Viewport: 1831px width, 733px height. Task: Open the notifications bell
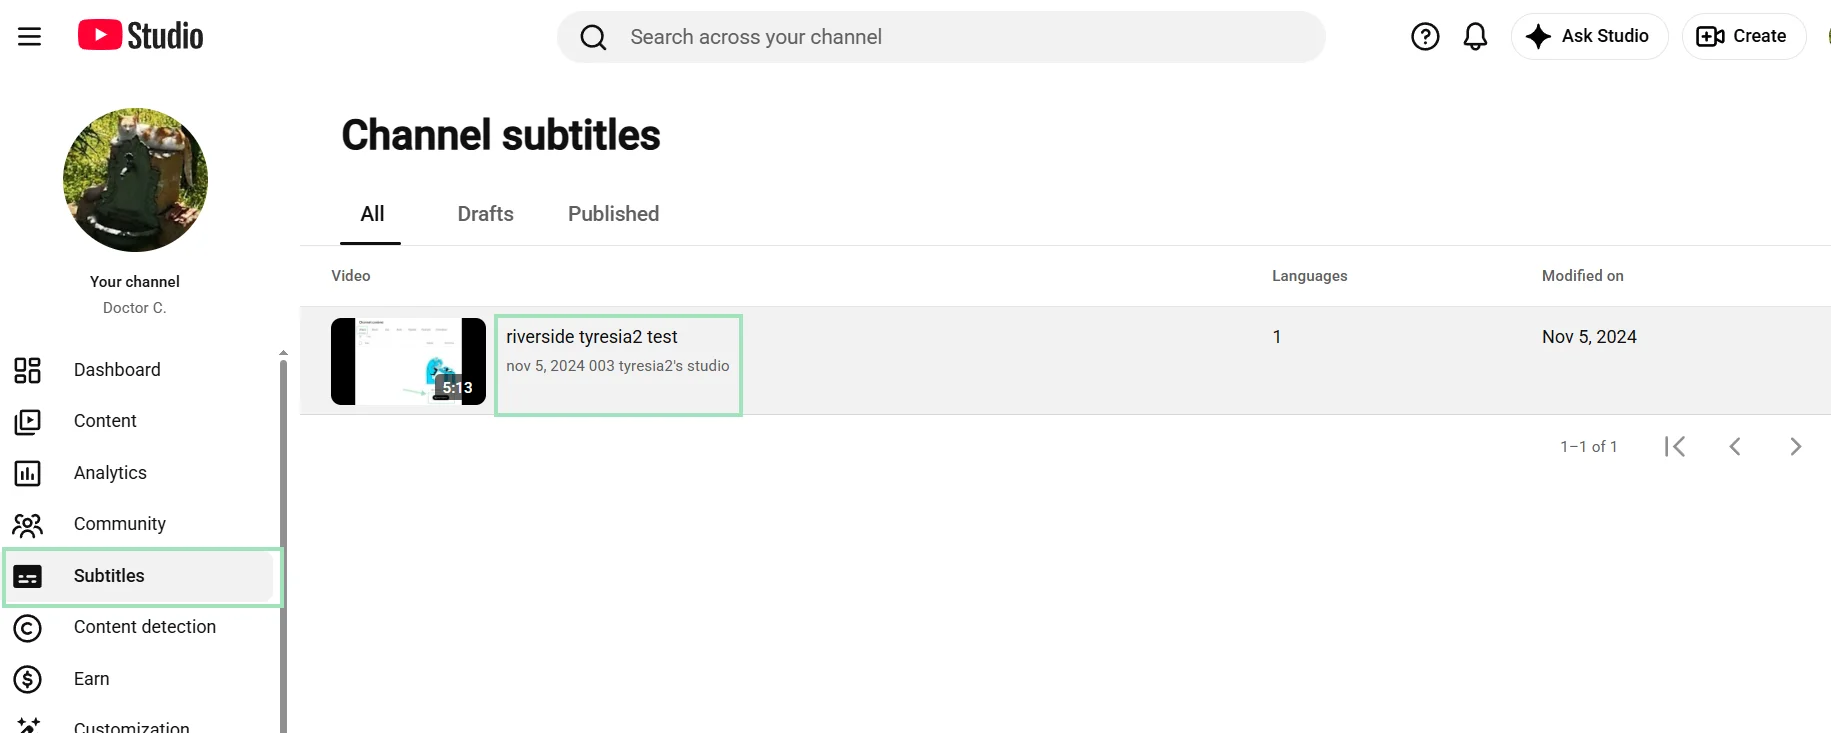(x=1475, y=37)
